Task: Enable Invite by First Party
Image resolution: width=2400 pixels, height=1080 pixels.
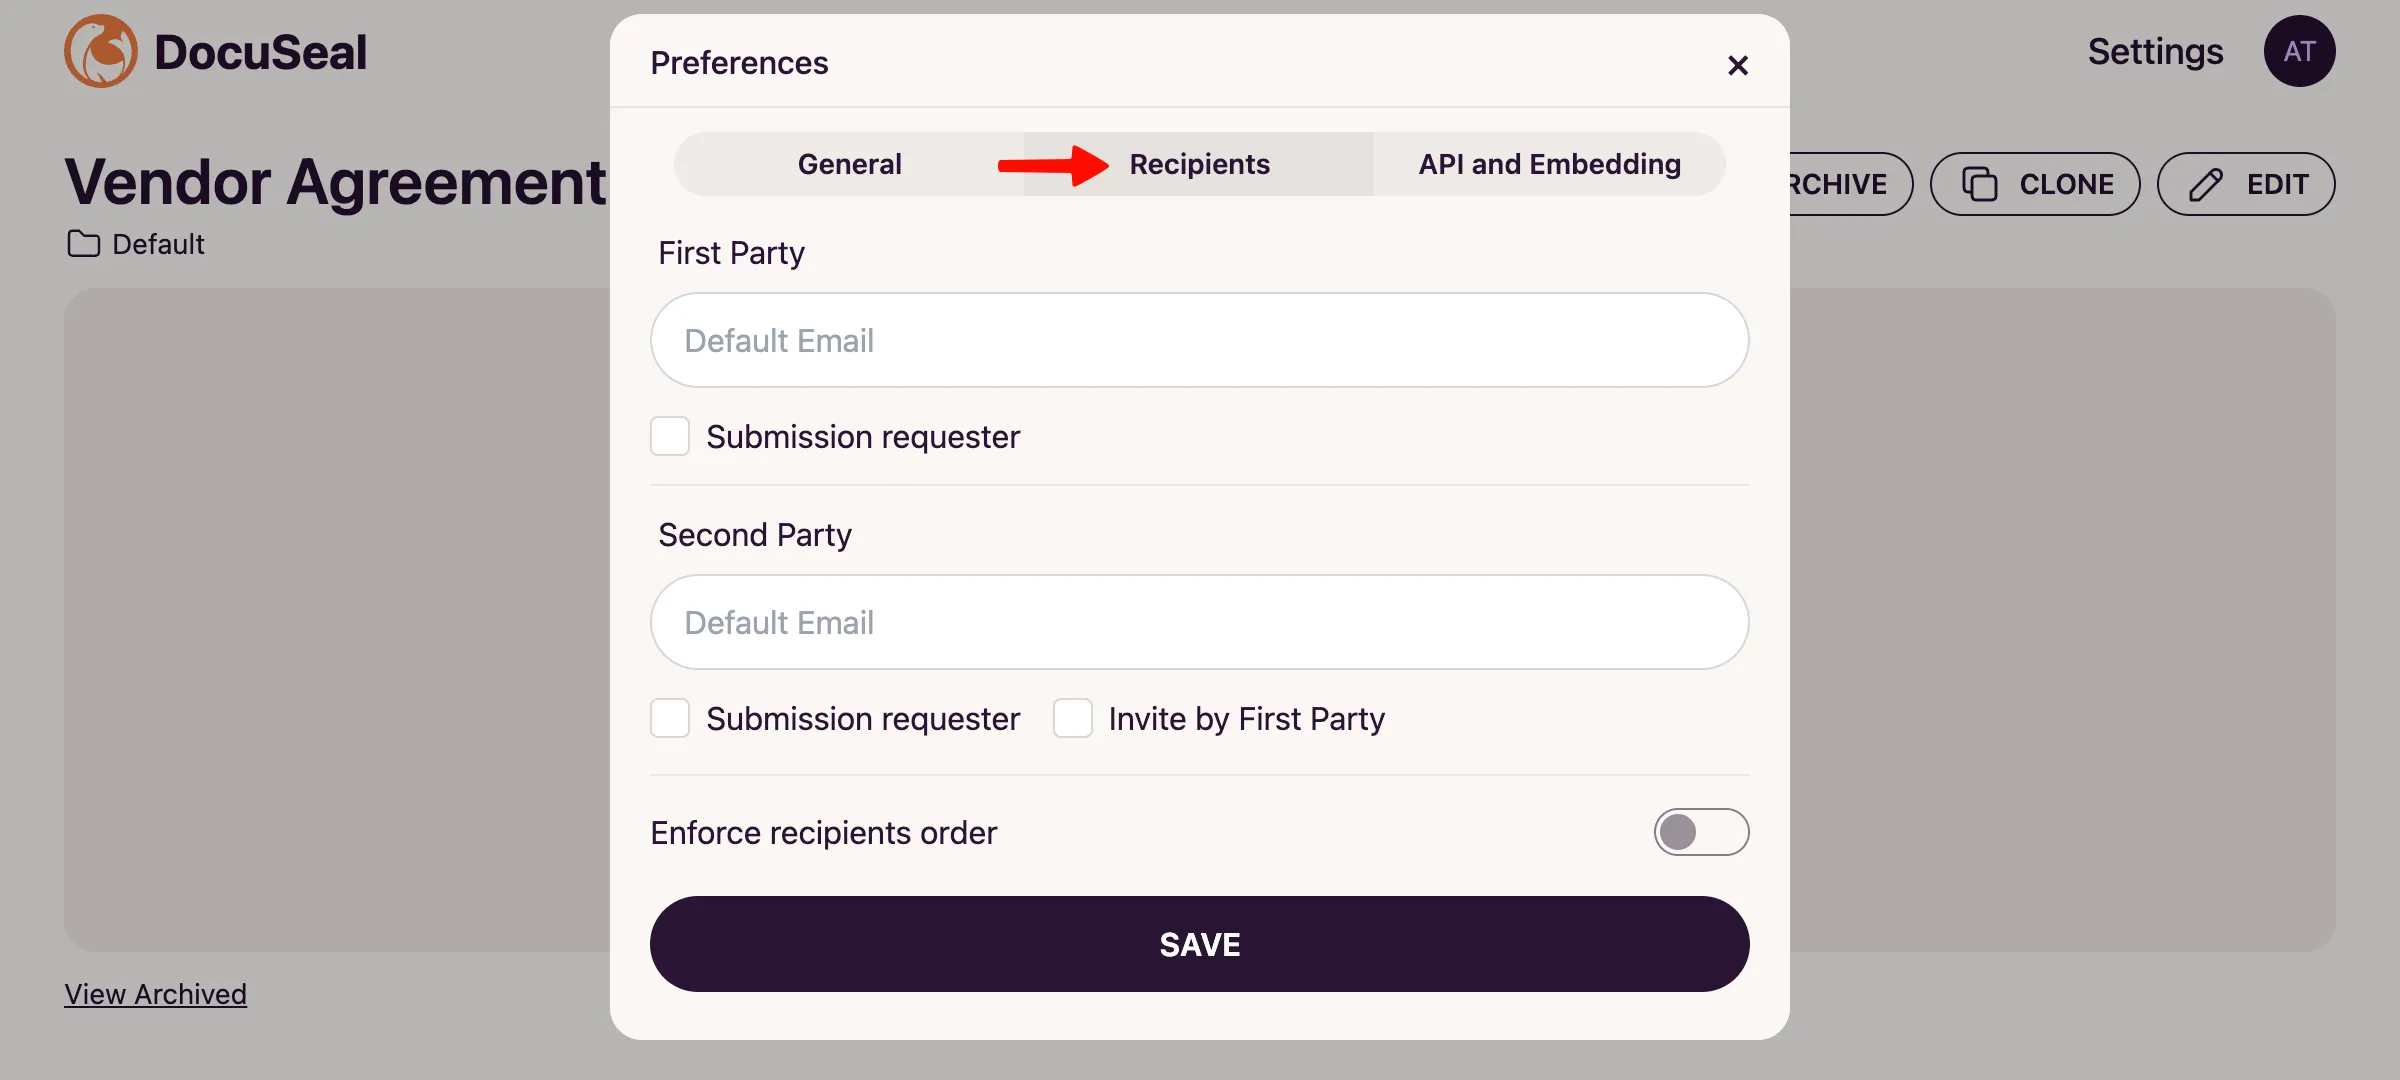Action: tap(1073, 718)
